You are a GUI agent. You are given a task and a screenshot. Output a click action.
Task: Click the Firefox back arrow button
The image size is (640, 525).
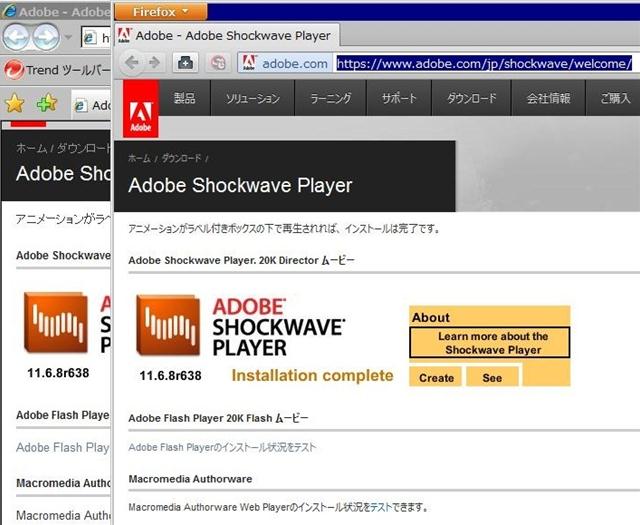[132, 63]
